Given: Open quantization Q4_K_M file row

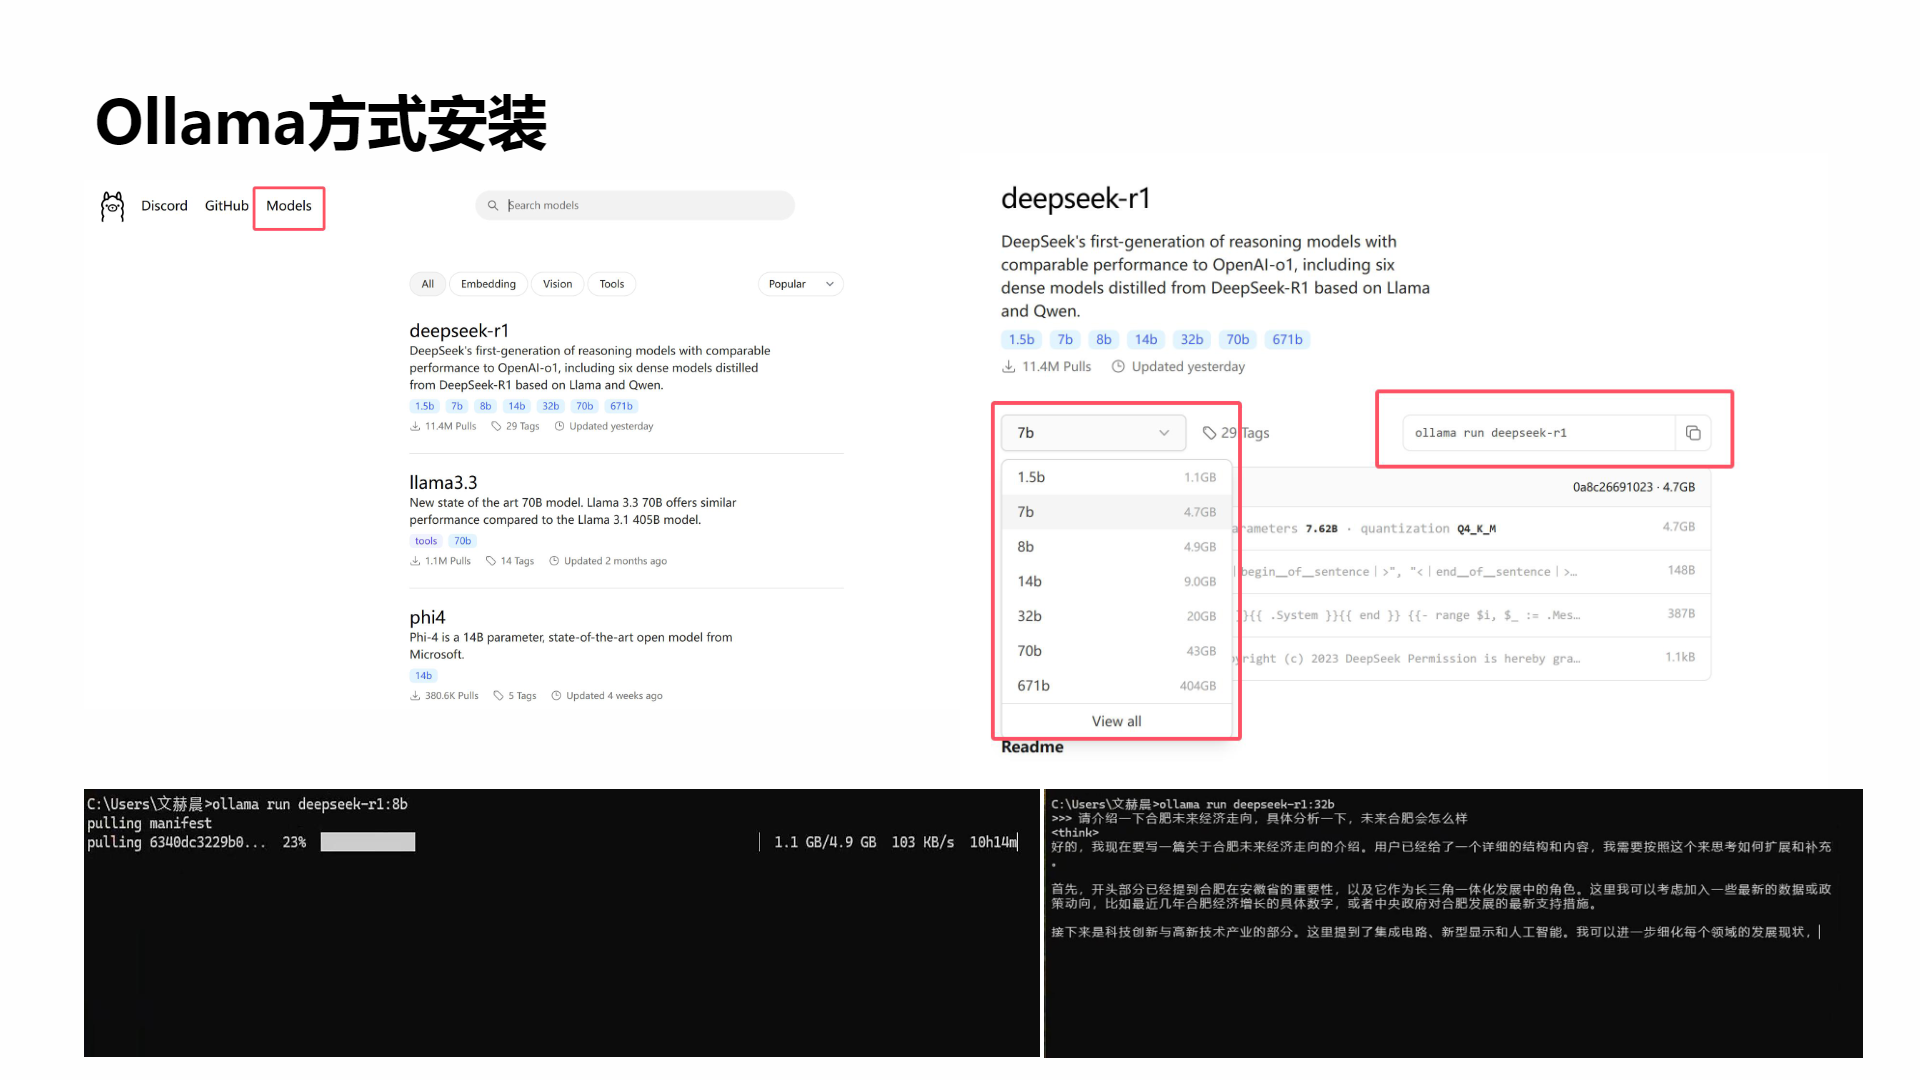Looking at the screenshot, I should pos(1470,528).
